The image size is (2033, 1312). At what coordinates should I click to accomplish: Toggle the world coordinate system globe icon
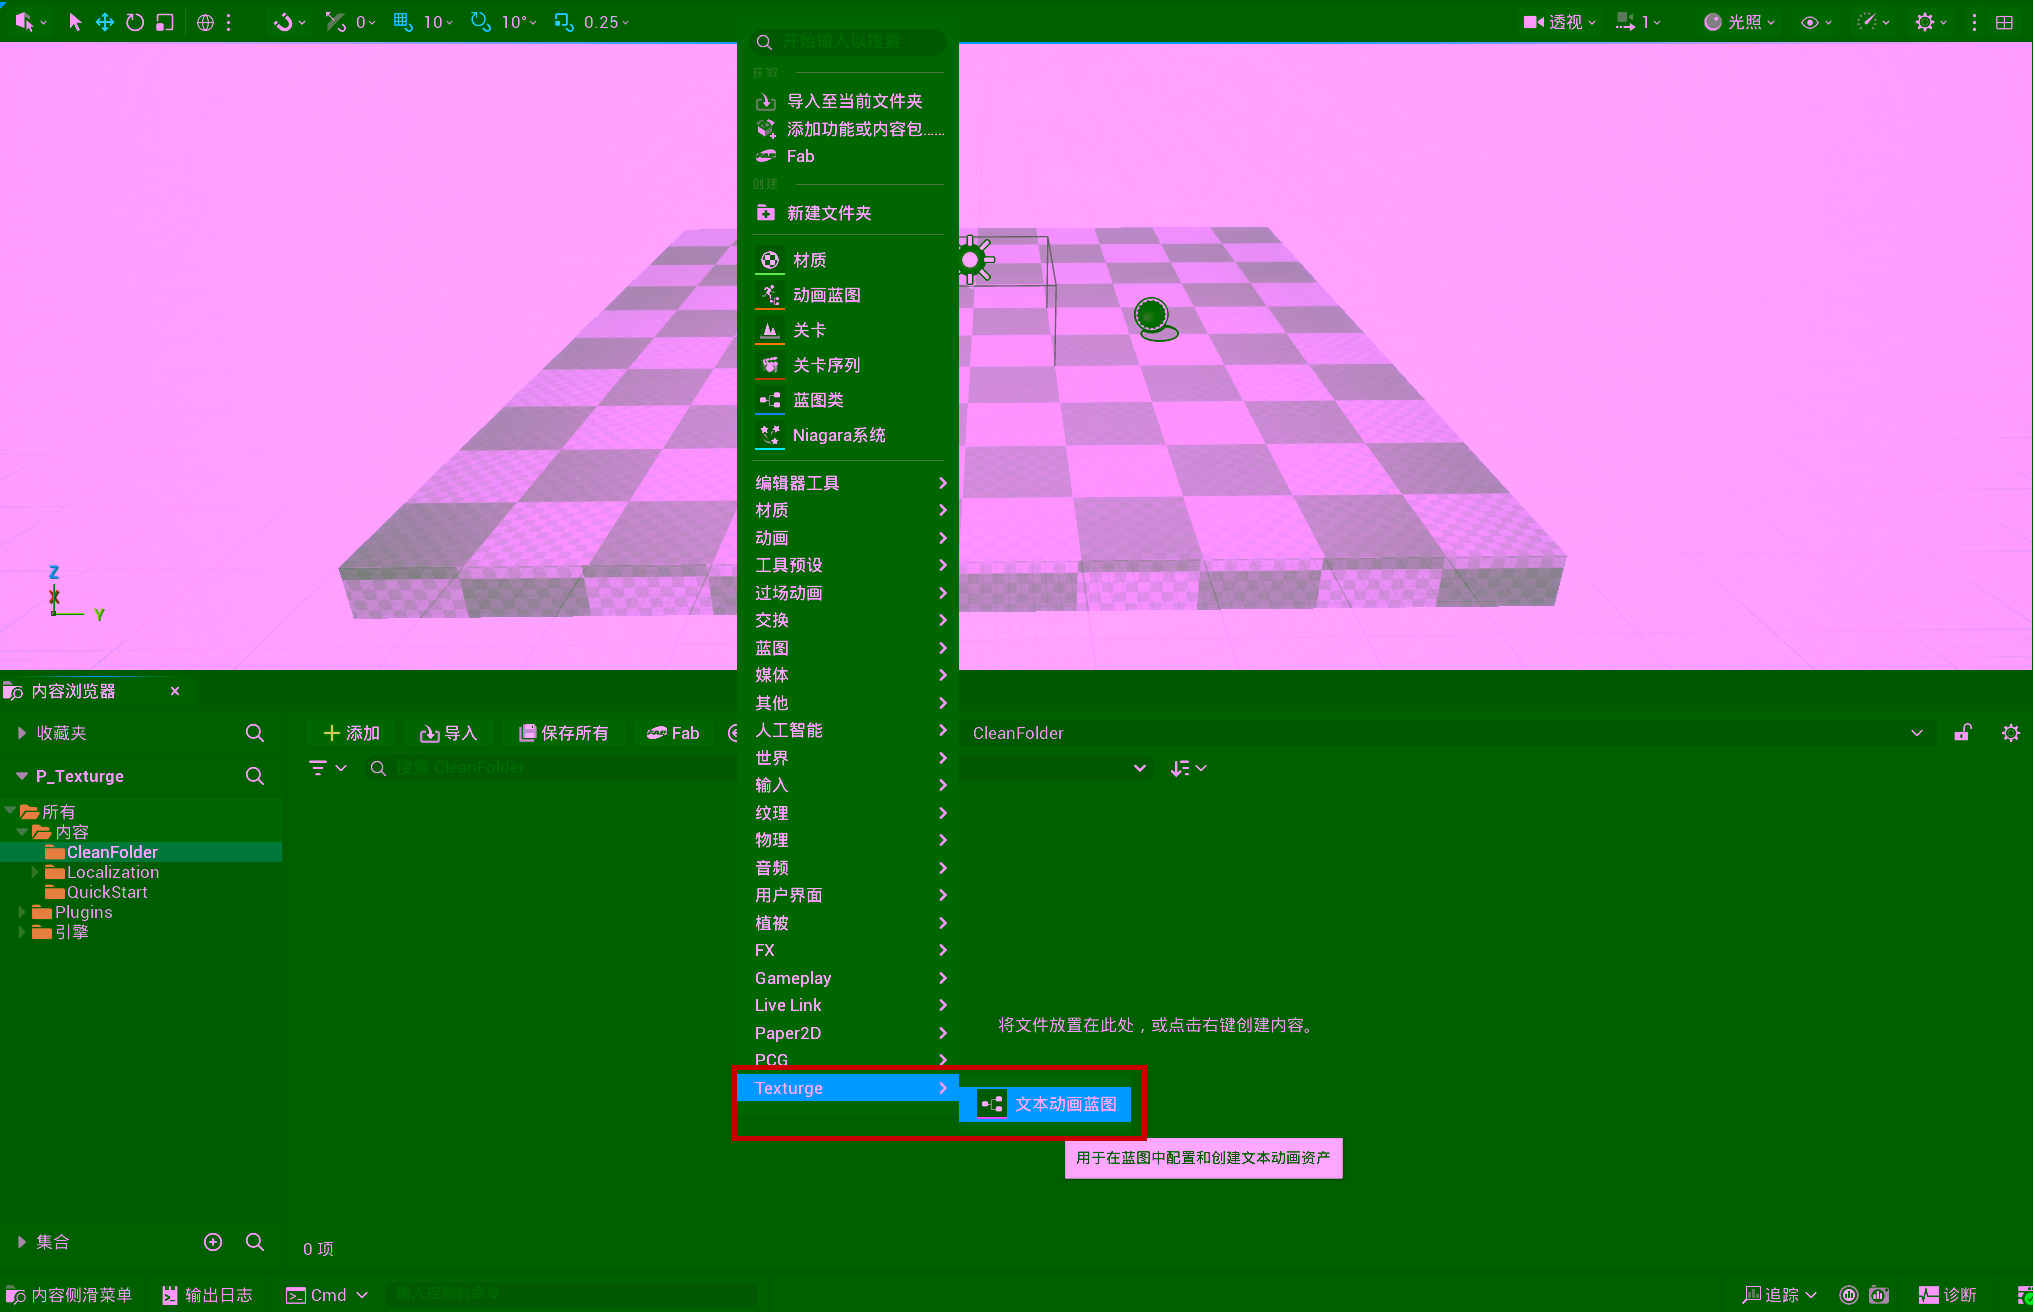click(205, 22)
